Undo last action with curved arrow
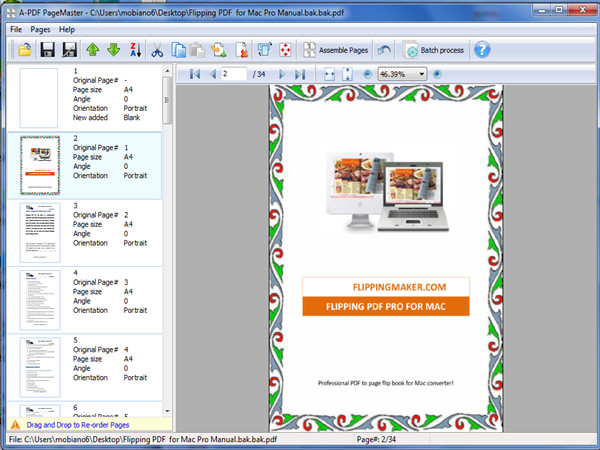The width and height of the screenshot is (600, 450). (384, 50)
